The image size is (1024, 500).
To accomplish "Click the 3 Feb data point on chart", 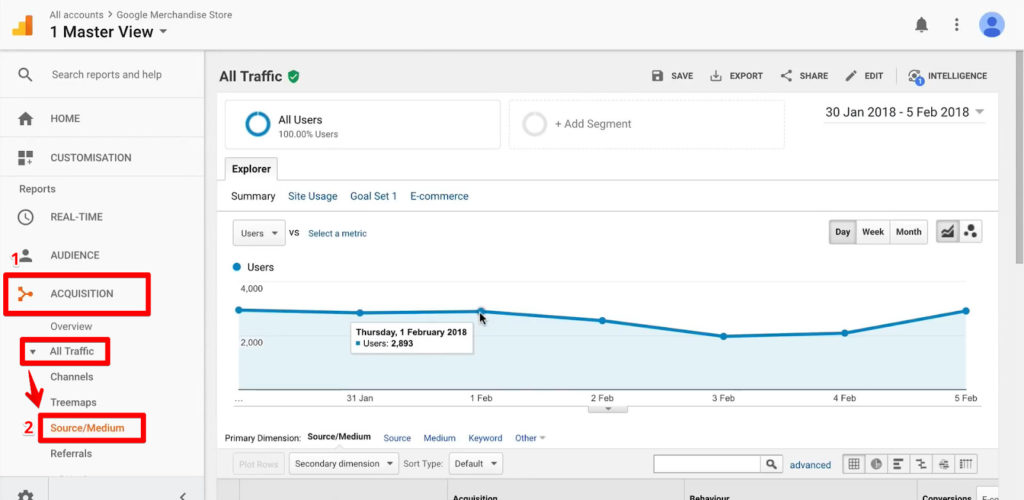I will pos(724,336).
